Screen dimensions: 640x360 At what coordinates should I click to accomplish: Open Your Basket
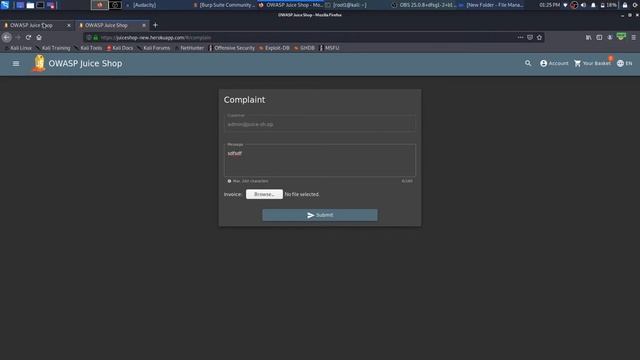point(592,64)
